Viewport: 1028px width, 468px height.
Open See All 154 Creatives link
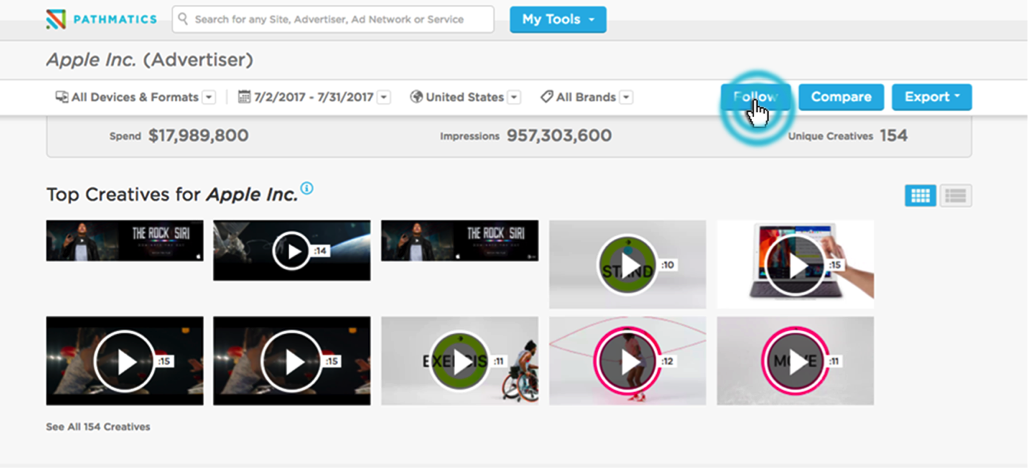coord(98,427)
